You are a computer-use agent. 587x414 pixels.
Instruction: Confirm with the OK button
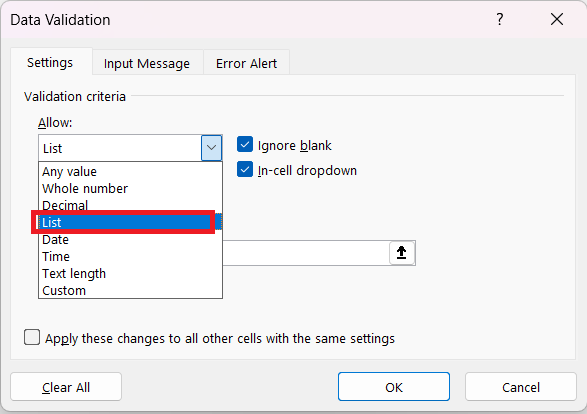coord(394,387)
